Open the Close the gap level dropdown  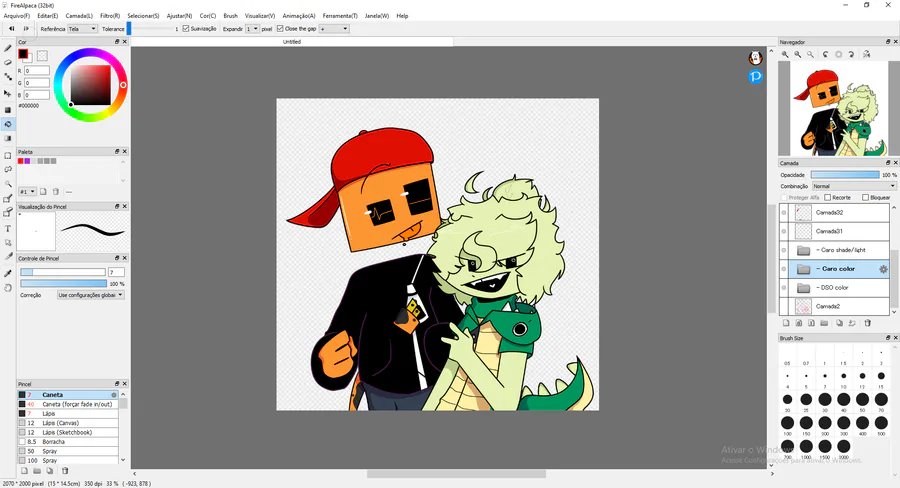tap(334, 29)
